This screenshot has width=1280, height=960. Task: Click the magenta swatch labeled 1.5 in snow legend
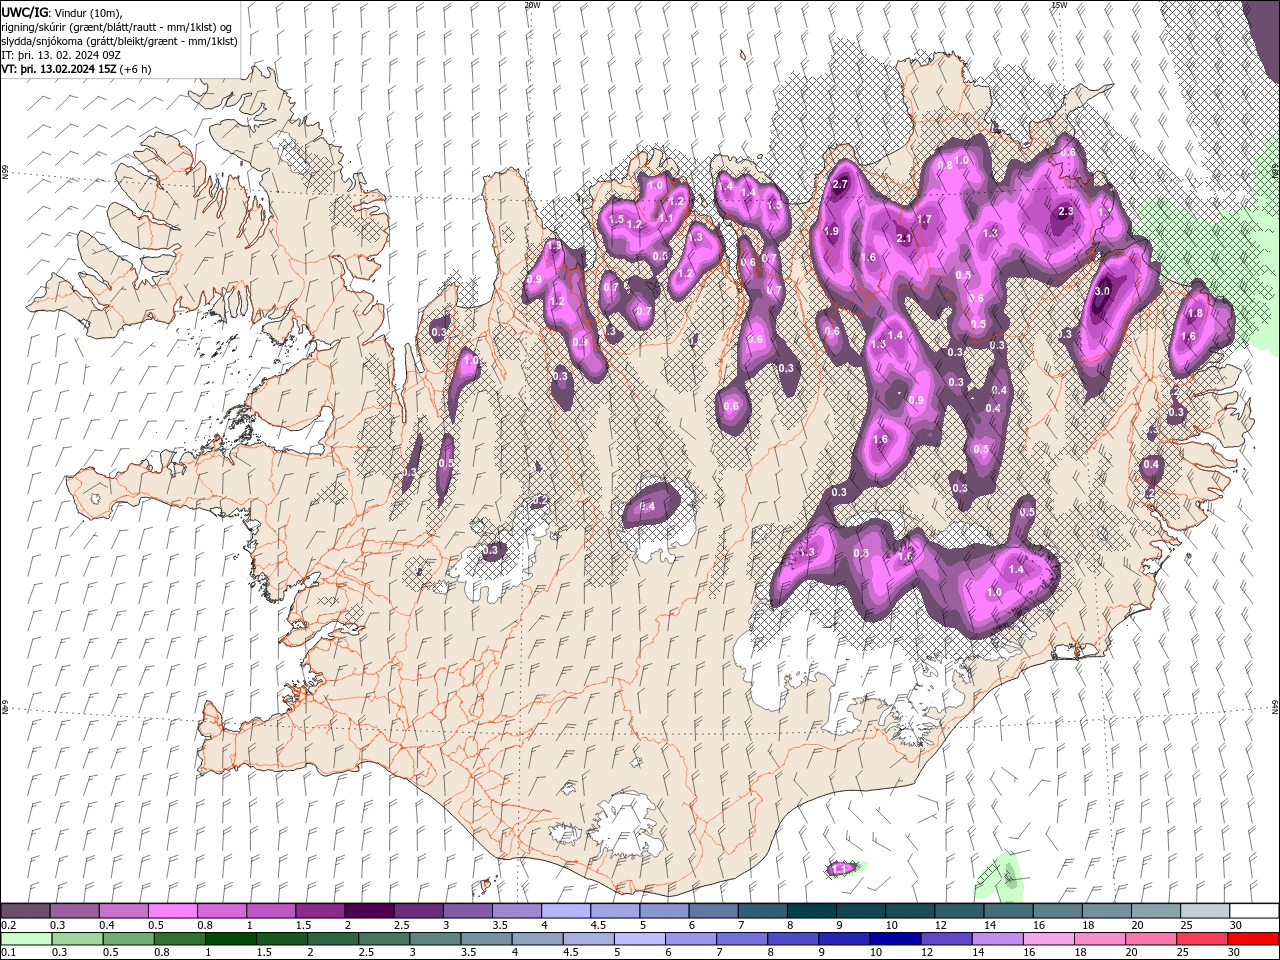tap(320, 911)
